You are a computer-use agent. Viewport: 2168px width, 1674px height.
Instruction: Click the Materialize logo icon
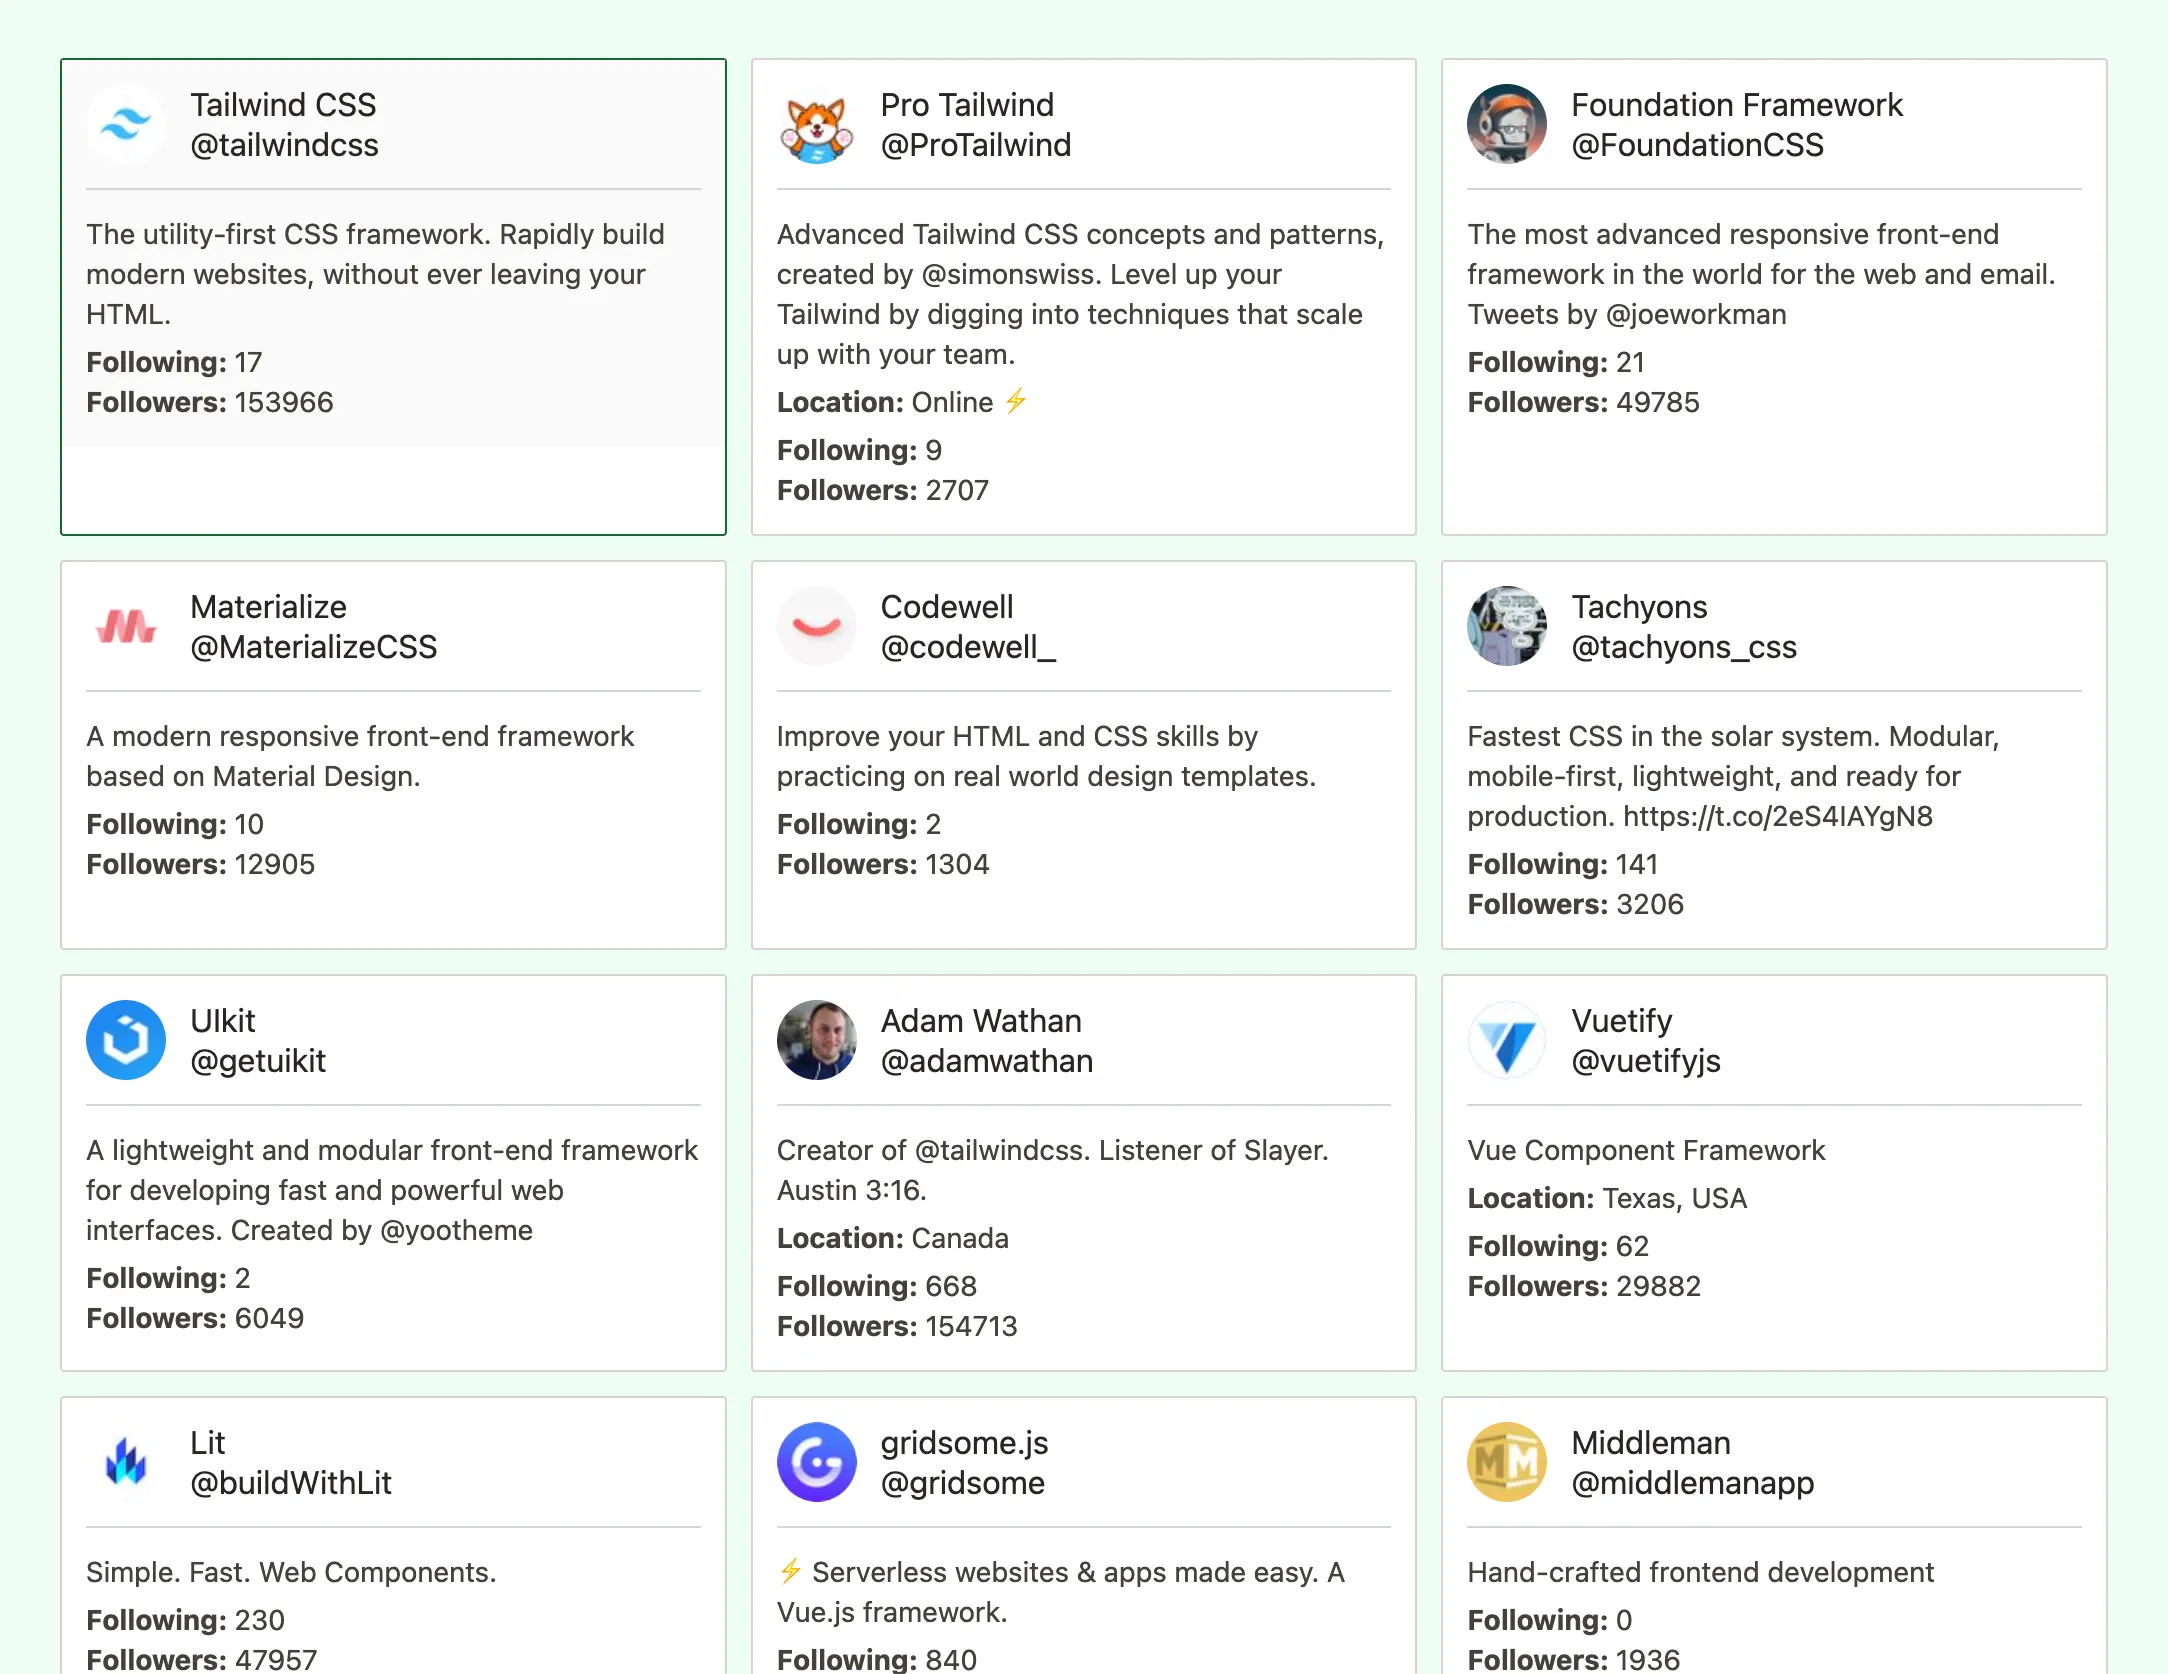click(126, 626)
